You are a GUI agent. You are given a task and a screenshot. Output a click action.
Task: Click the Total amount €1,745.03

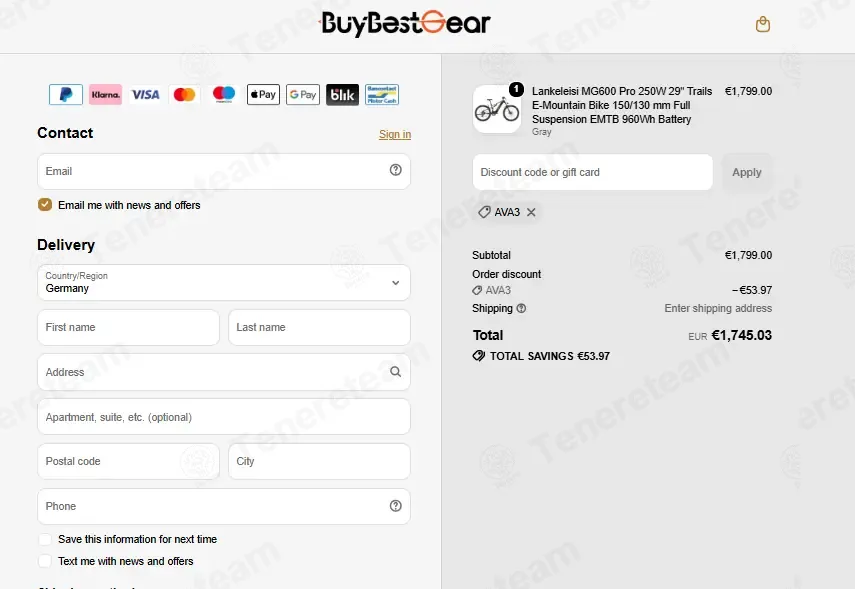click(x=742, y=335)
